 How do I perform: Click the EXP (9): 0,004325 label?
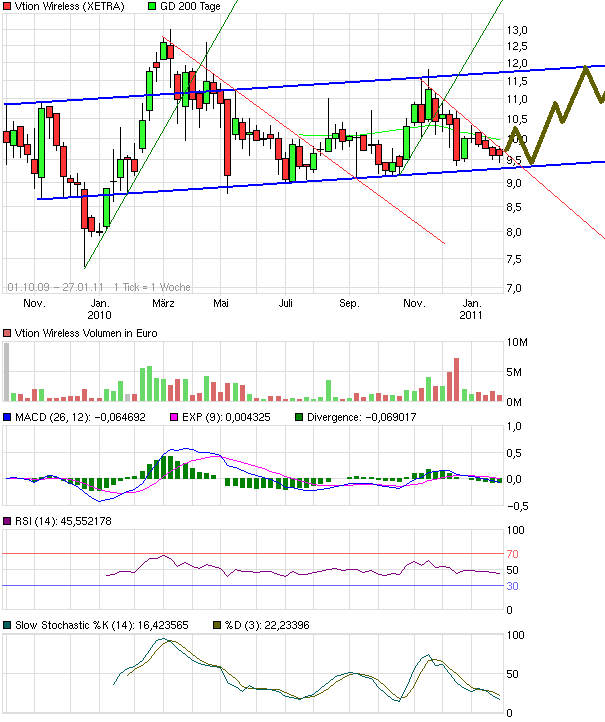coord(226,417)
